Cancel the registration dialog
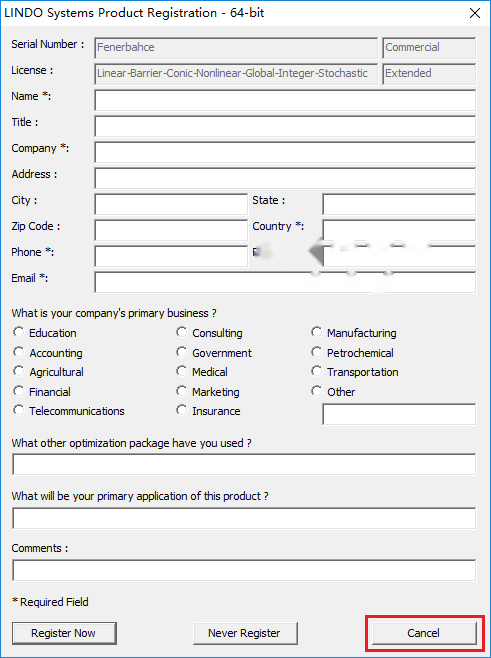 click(x=424, y=633)
